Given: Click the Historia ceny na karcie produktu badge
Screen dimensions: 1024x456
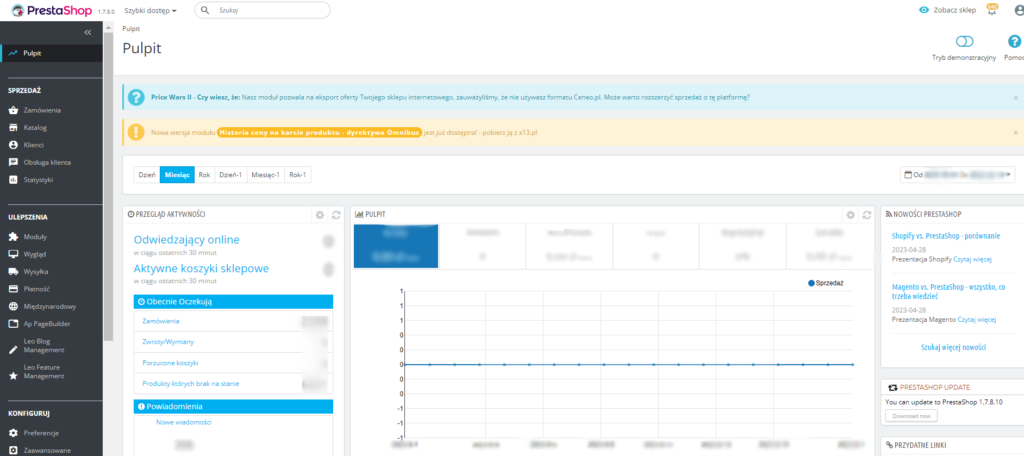Looking at the screenshot, I should [319, 132].
